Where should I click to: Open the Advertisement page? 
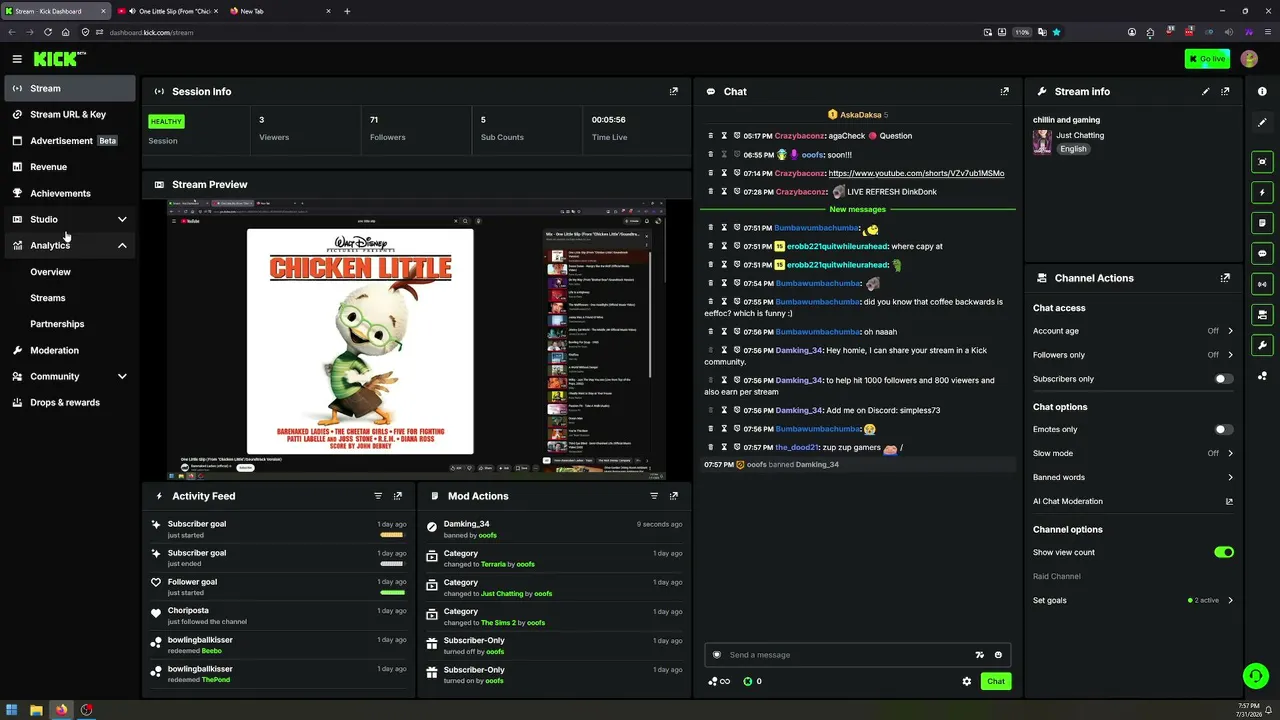tap(70, 141)
